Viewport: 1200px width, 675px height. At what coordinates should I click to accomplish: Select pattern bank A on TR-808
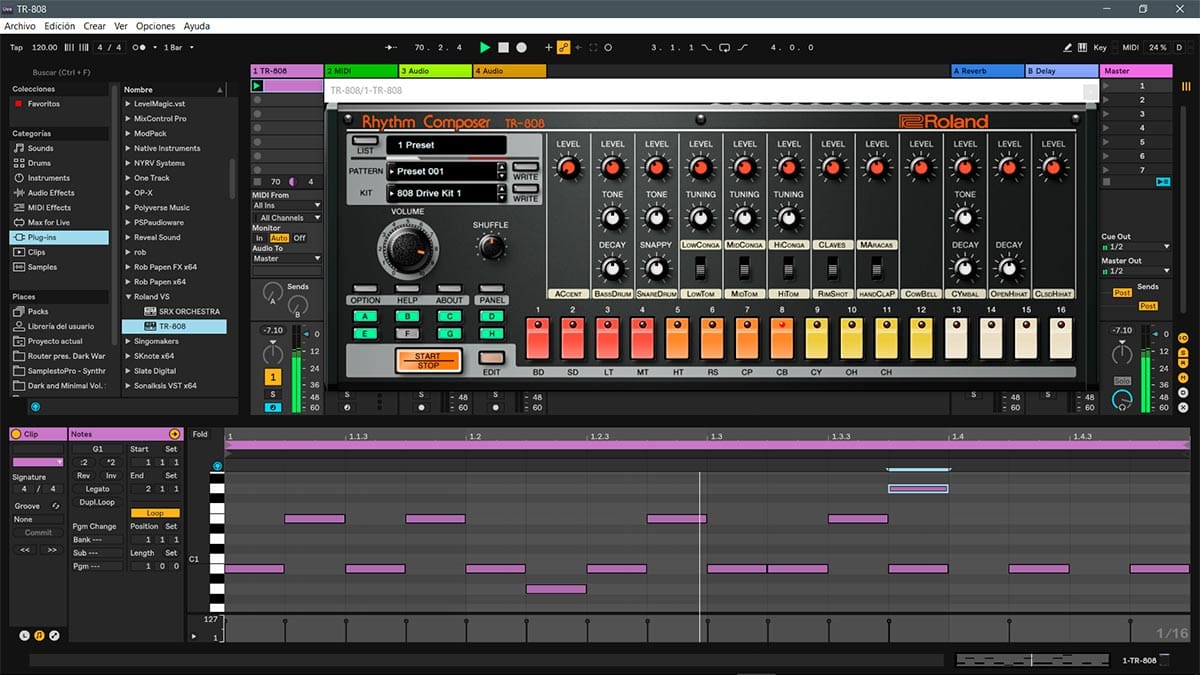pyautogui.click(x=364, y=316)
